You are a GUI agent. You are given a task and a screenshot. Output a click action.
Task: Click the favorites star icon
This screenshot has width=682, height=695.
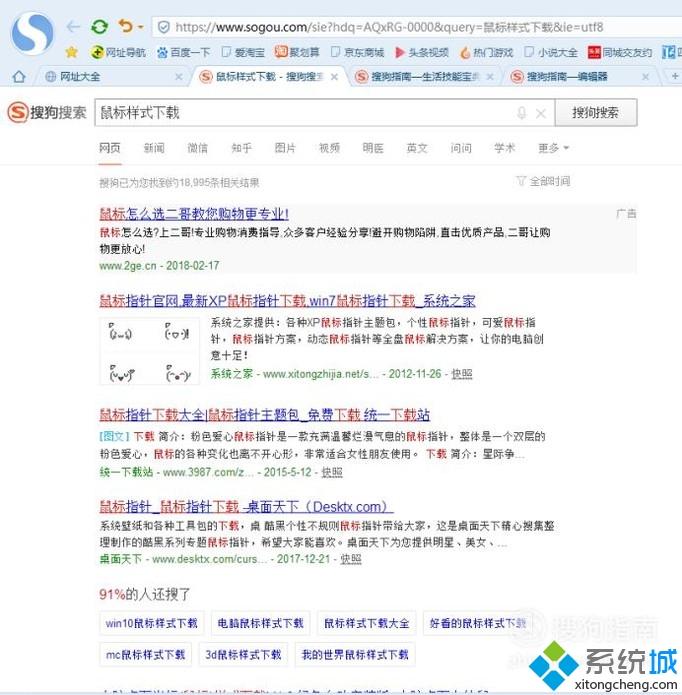click(71, 52)
